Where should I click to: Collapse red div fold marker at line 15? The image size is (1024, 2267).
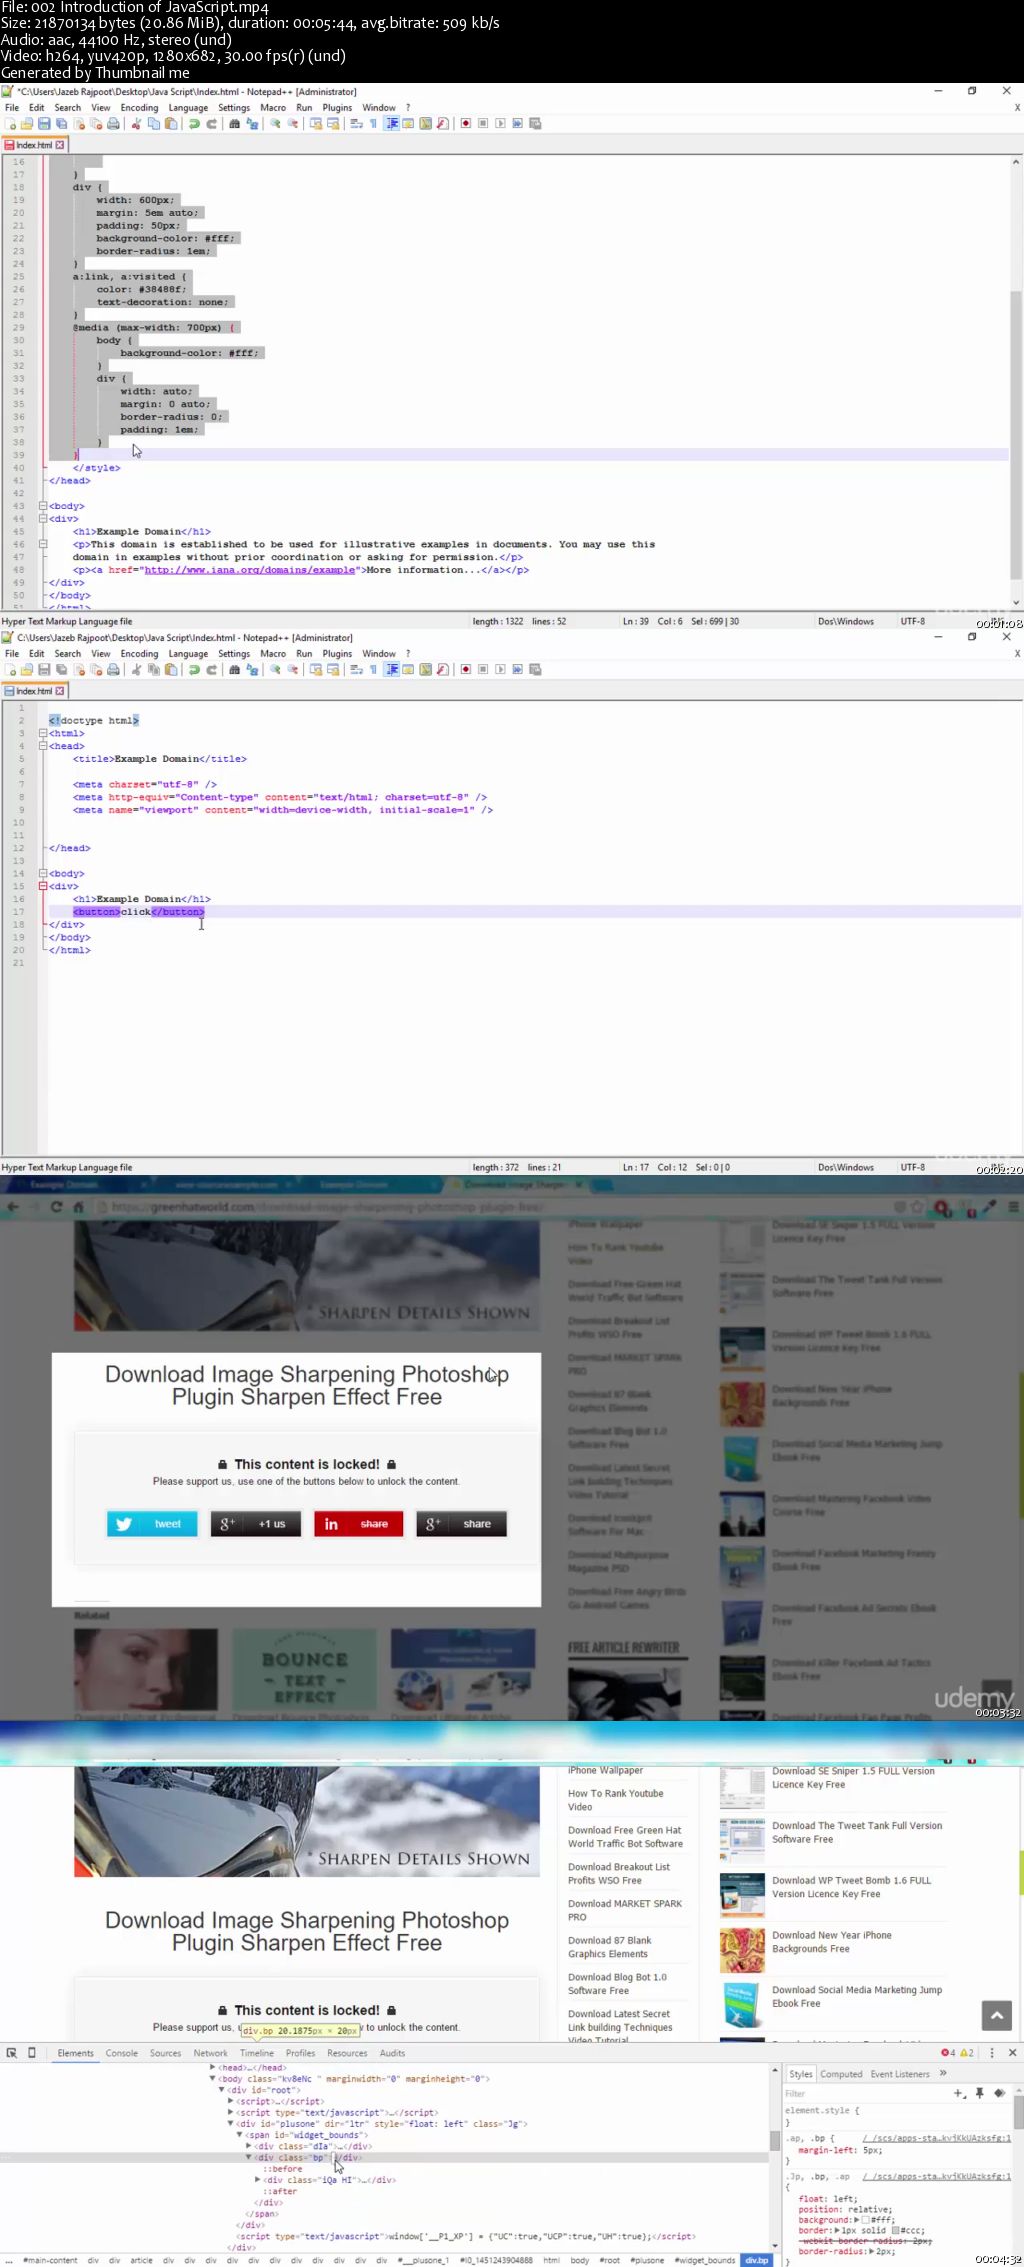(43, 886)
